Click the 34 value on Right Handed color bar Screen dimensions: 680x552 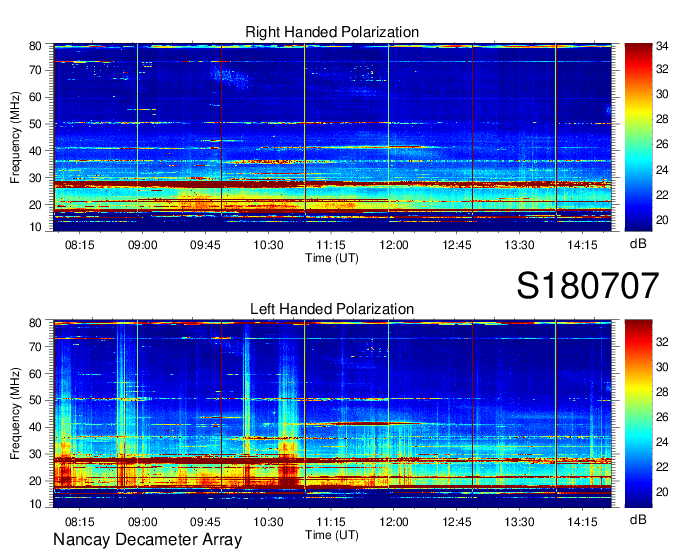pos(662,46)
